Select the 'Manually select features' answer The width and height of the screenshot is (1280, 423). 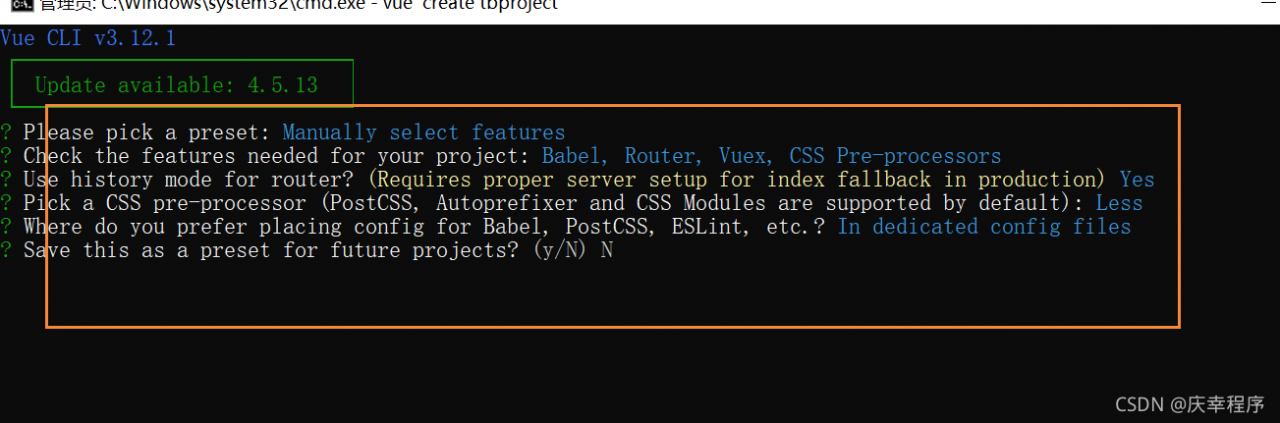coord(423,133)
